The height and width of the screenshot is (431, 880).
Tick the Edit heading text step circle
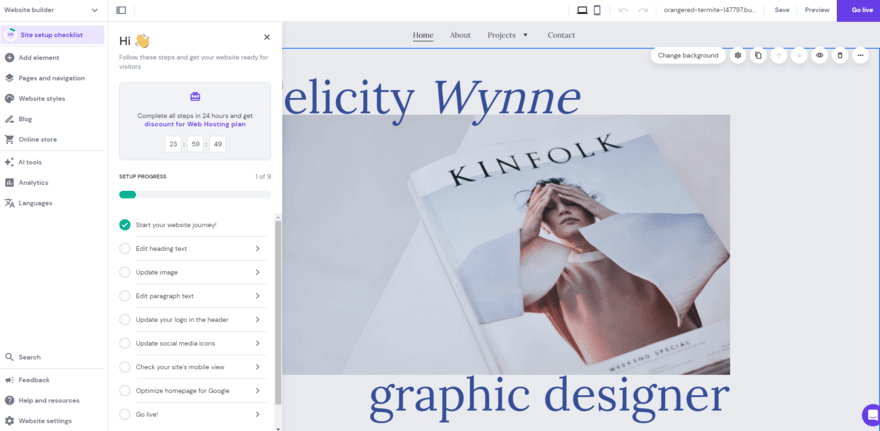pos(125,249)
